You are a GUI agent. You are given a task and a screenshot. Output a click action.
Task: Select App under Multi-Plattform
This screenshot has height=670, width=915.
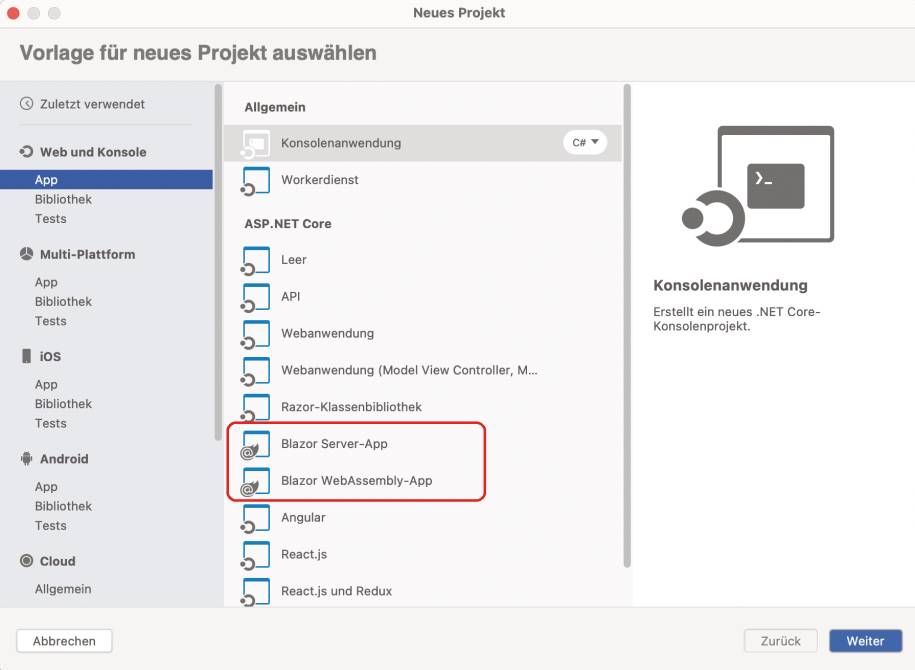point(46,282)
